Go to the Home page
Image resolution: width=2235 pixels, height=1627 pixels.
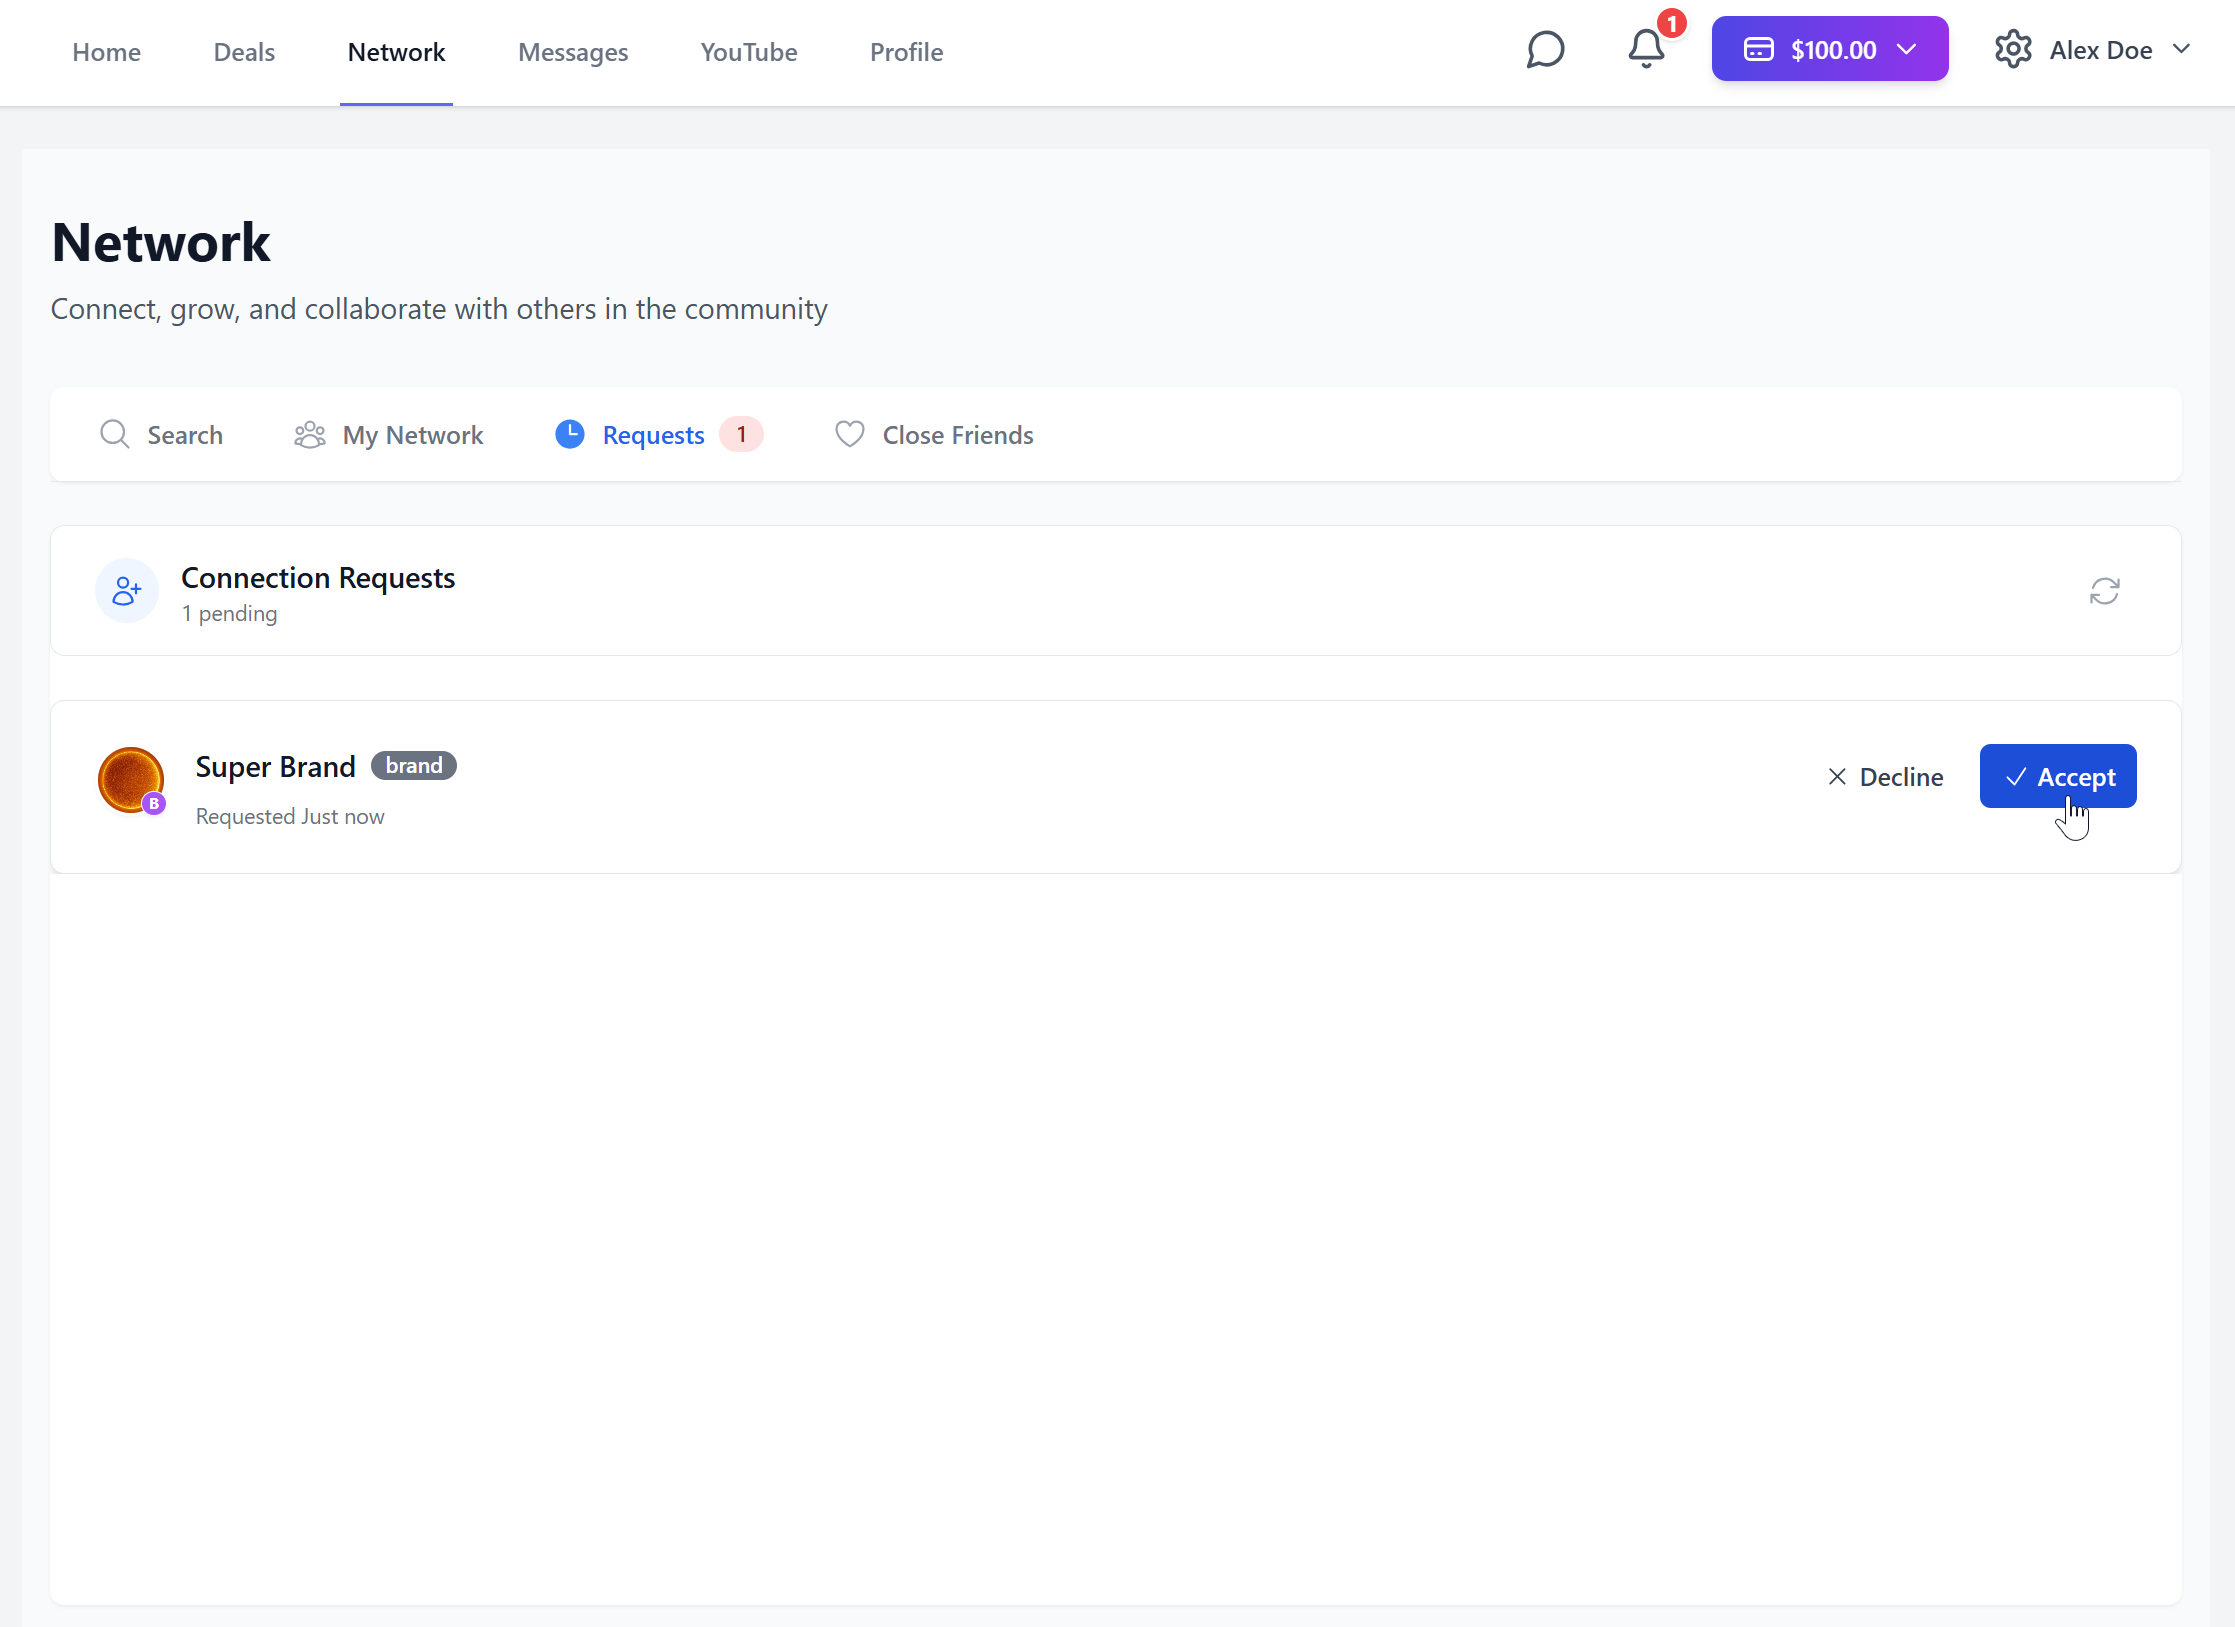tap(106, 52)
